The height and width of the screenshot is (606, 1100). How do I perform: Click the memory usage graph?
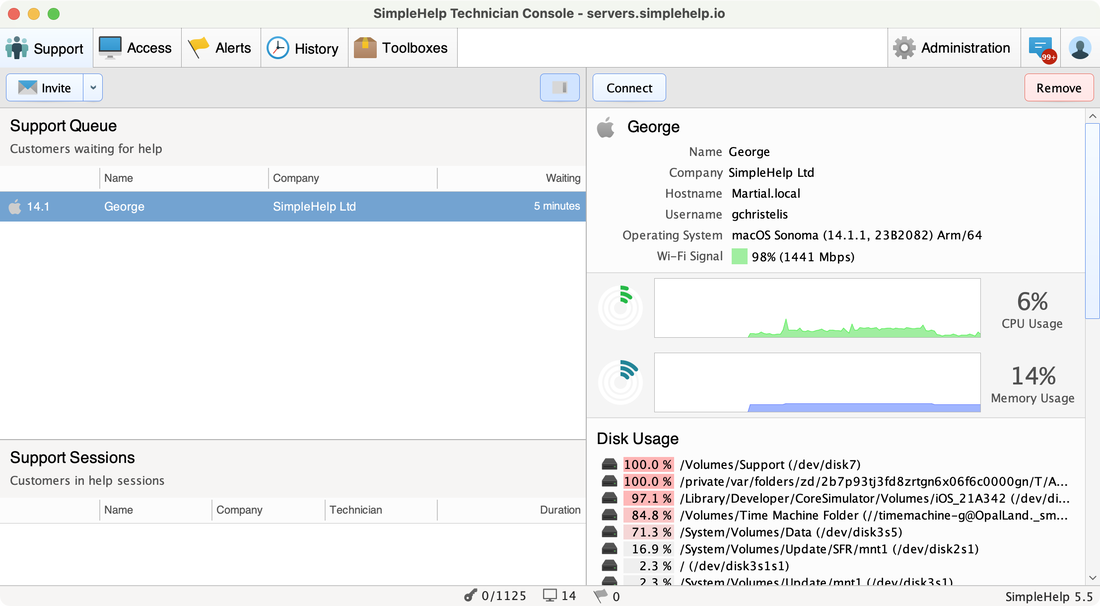[817, 382]
